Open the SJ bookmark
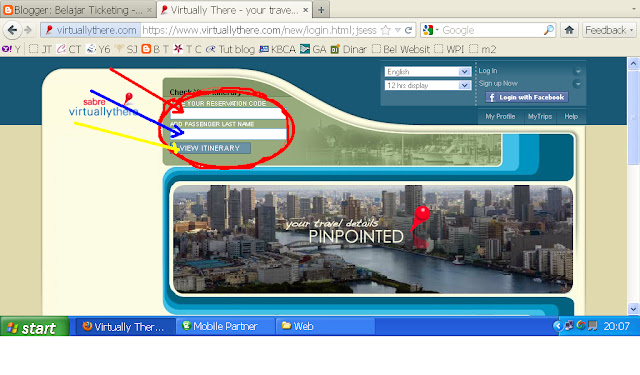 (126, 49)
